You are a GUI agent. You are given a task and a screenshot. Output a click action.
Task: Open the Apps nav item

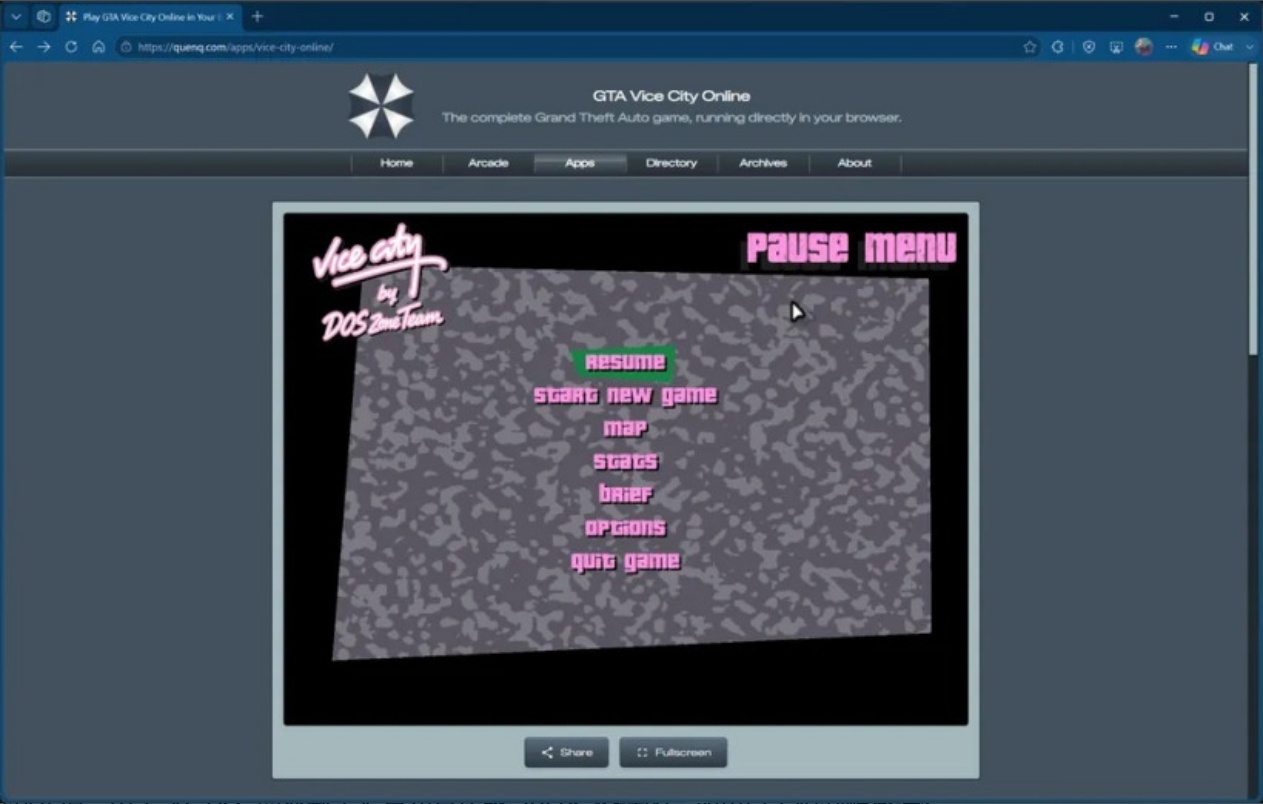580,163
